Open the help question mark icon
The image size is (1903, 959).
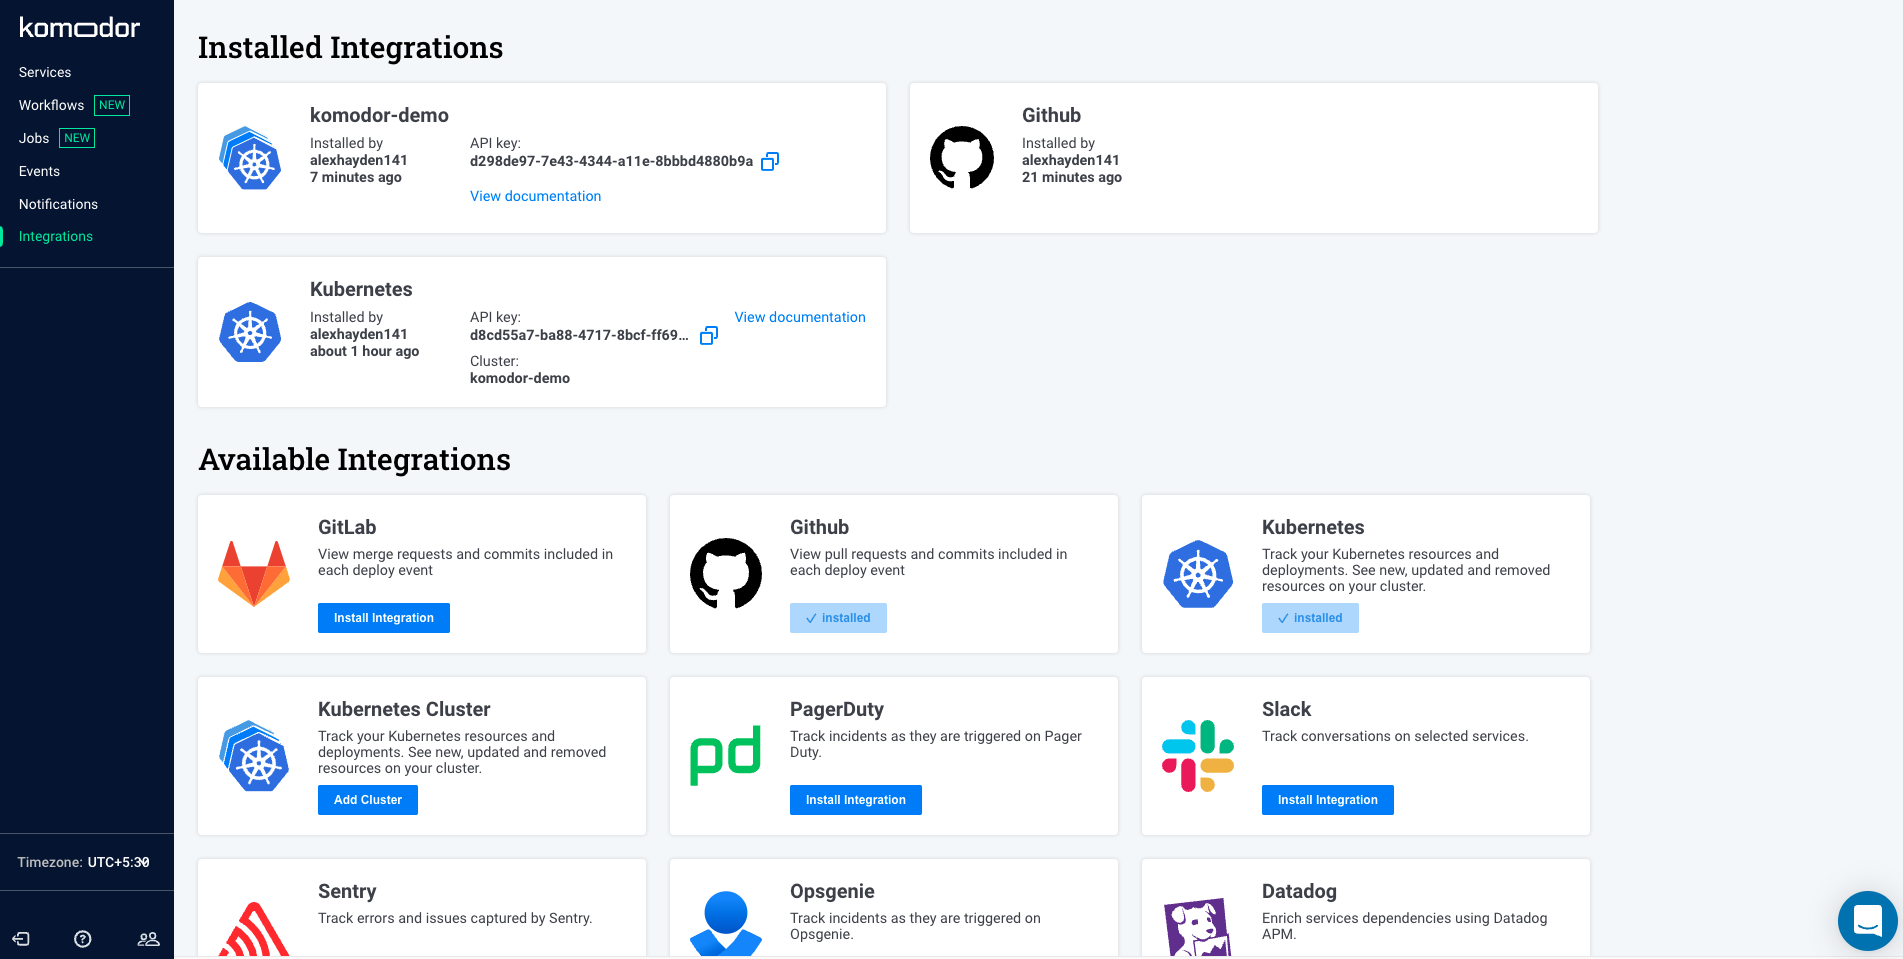click(x=83, y=939)
